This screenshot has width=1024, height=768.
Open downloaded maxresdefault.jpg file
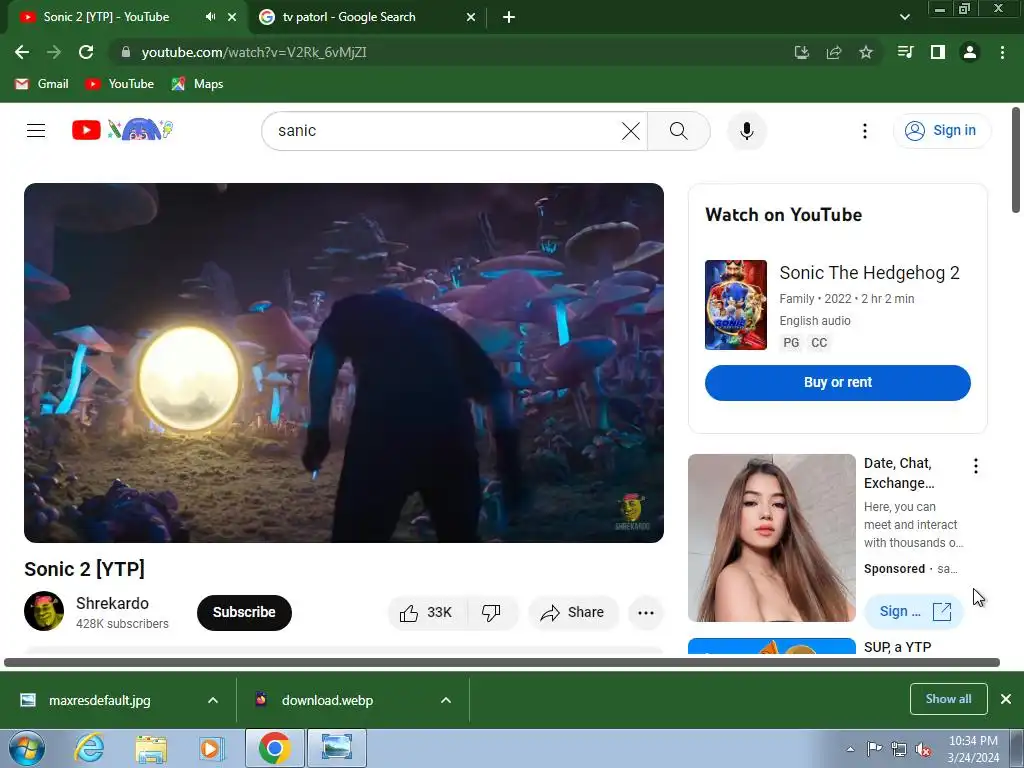pyautogui.click(x=99, y=700)
